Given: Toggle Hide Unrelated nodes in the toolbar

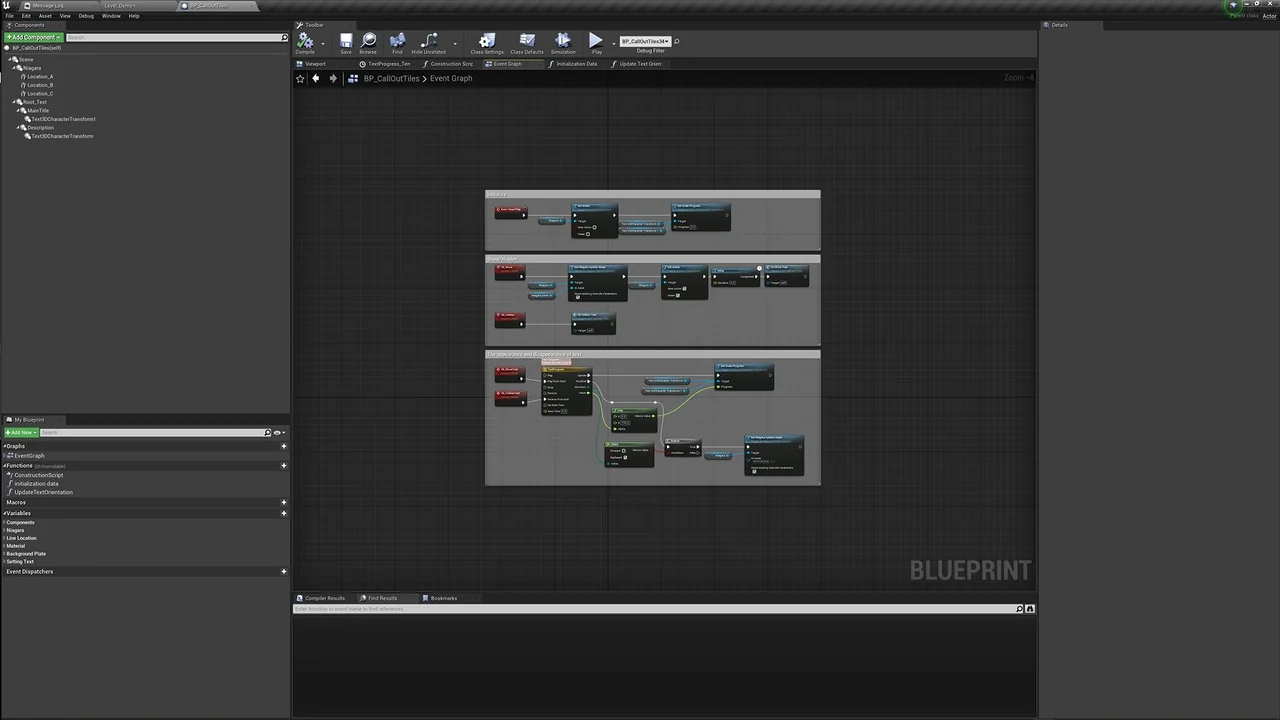Looking at the screenshot, I should pyautogui.click(x=429, y=42).
